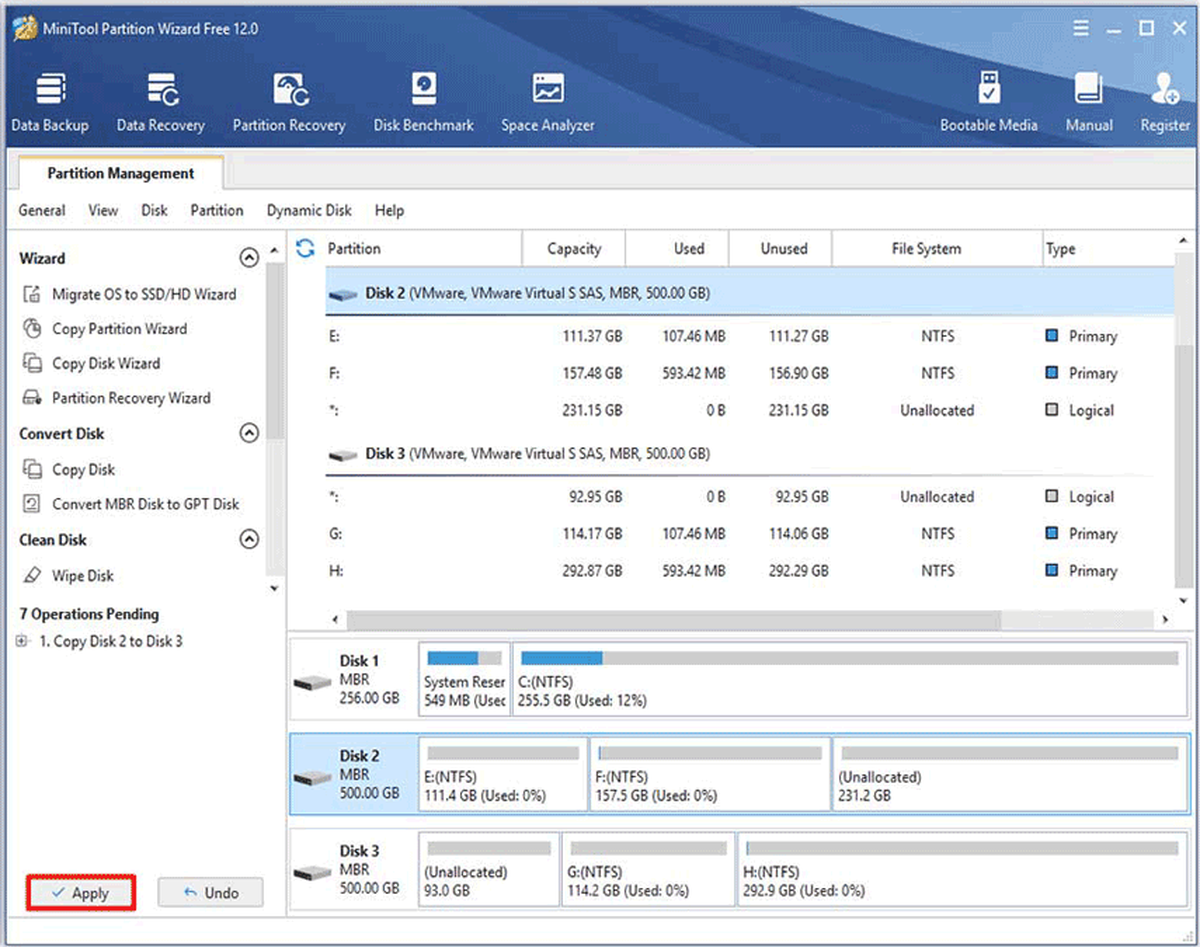This screenshot has width=1200, height=947.
Task: Collapse the Convert Disk section
Action: coord(249,433)
